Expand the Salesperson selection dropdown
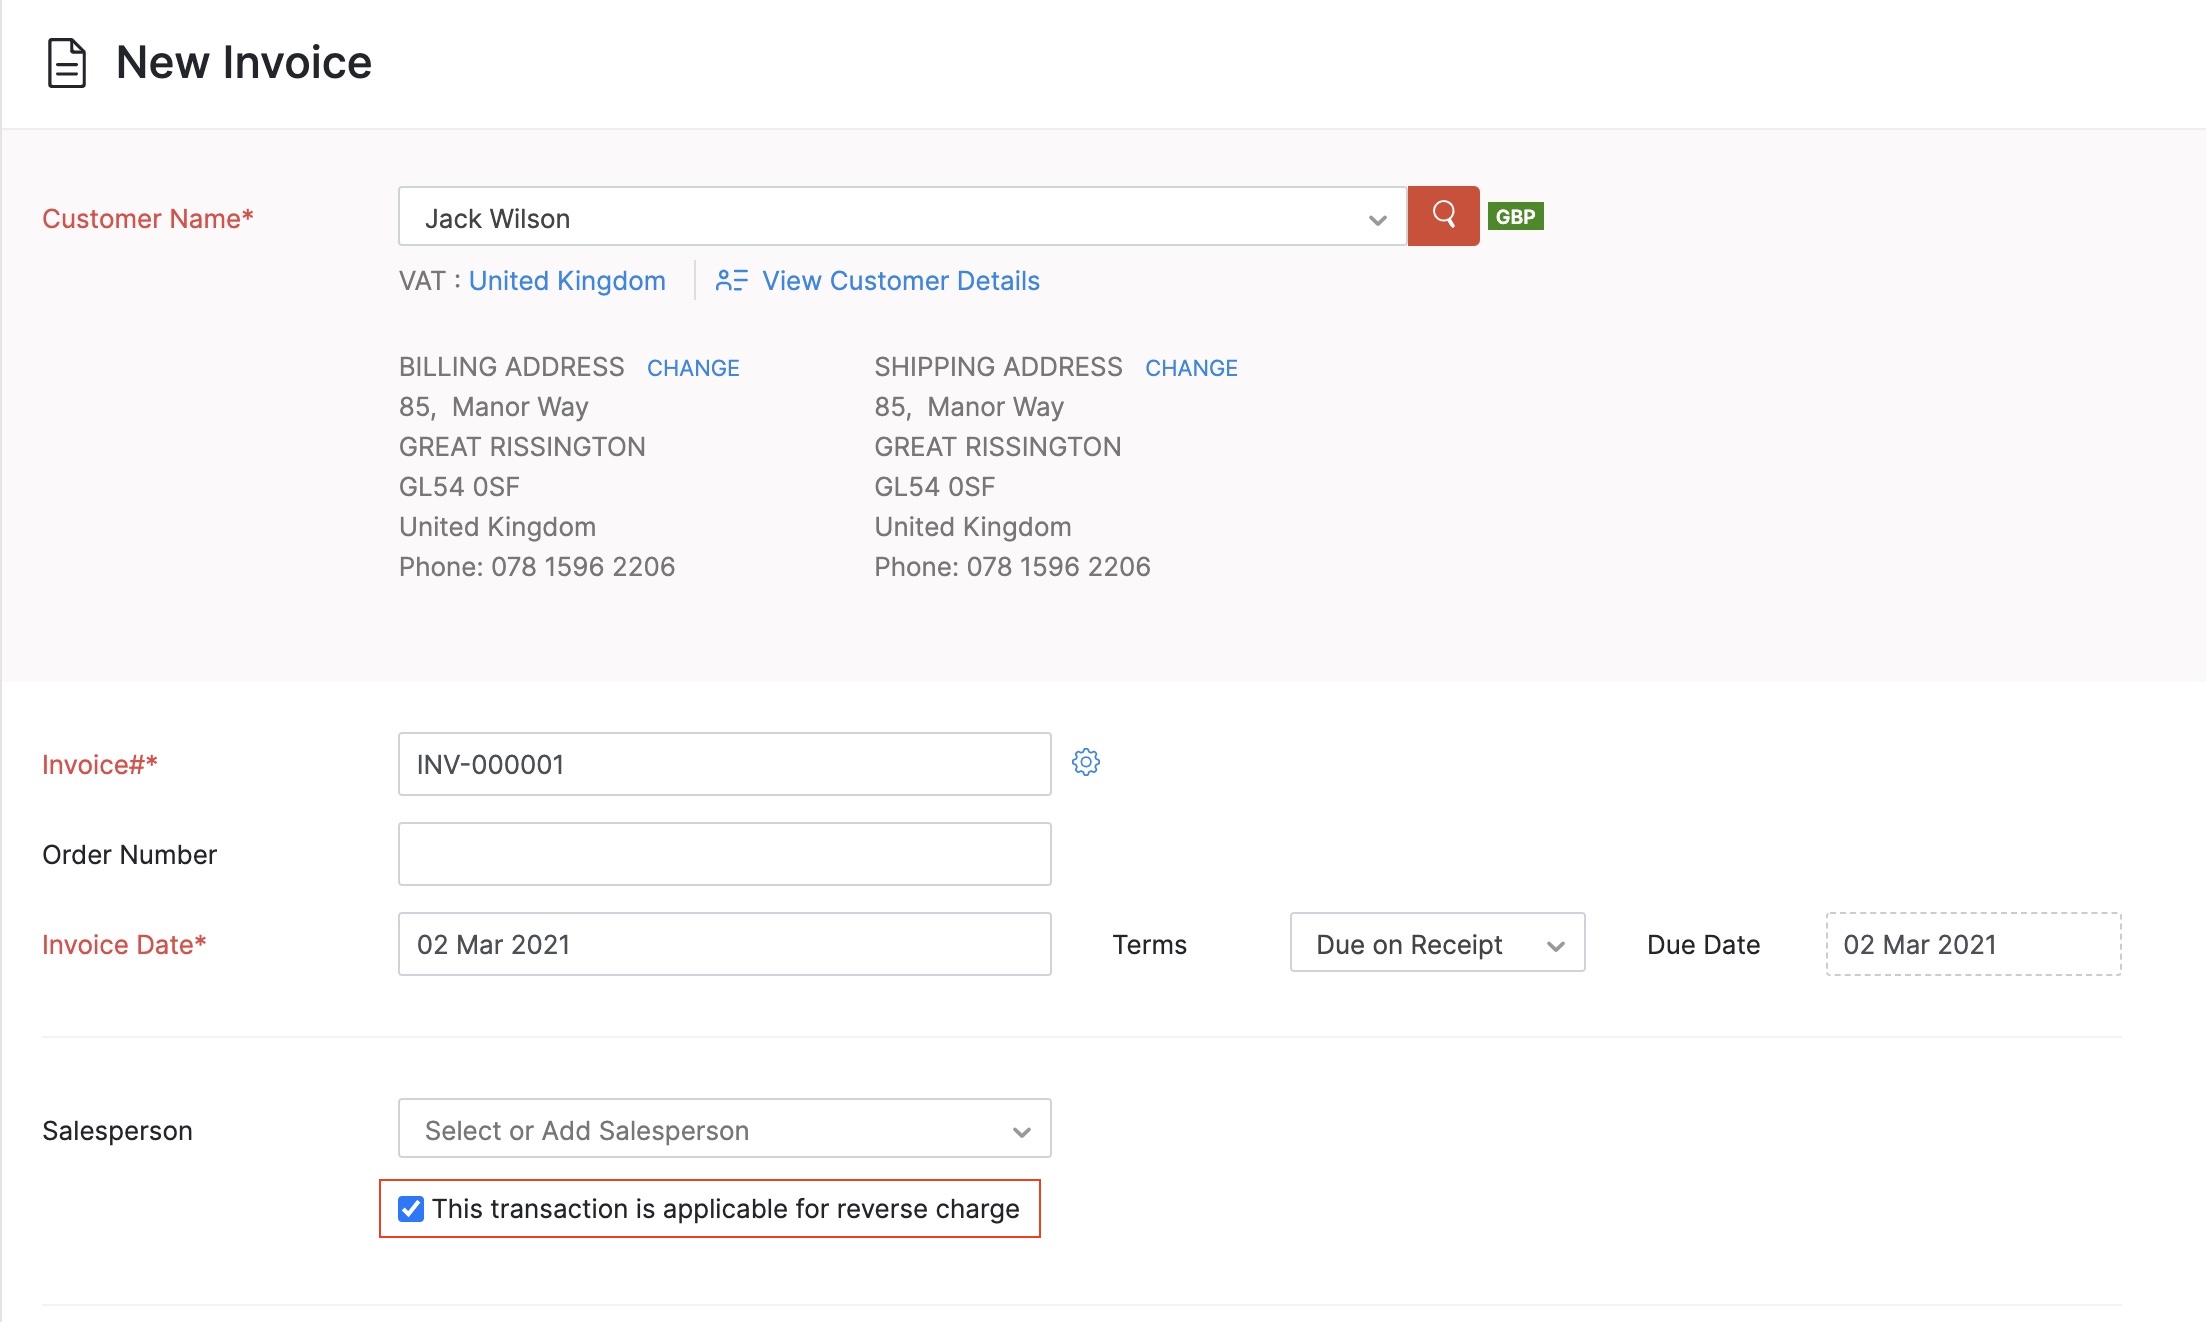2206x1322 pixels. tap(1021, 1128)
